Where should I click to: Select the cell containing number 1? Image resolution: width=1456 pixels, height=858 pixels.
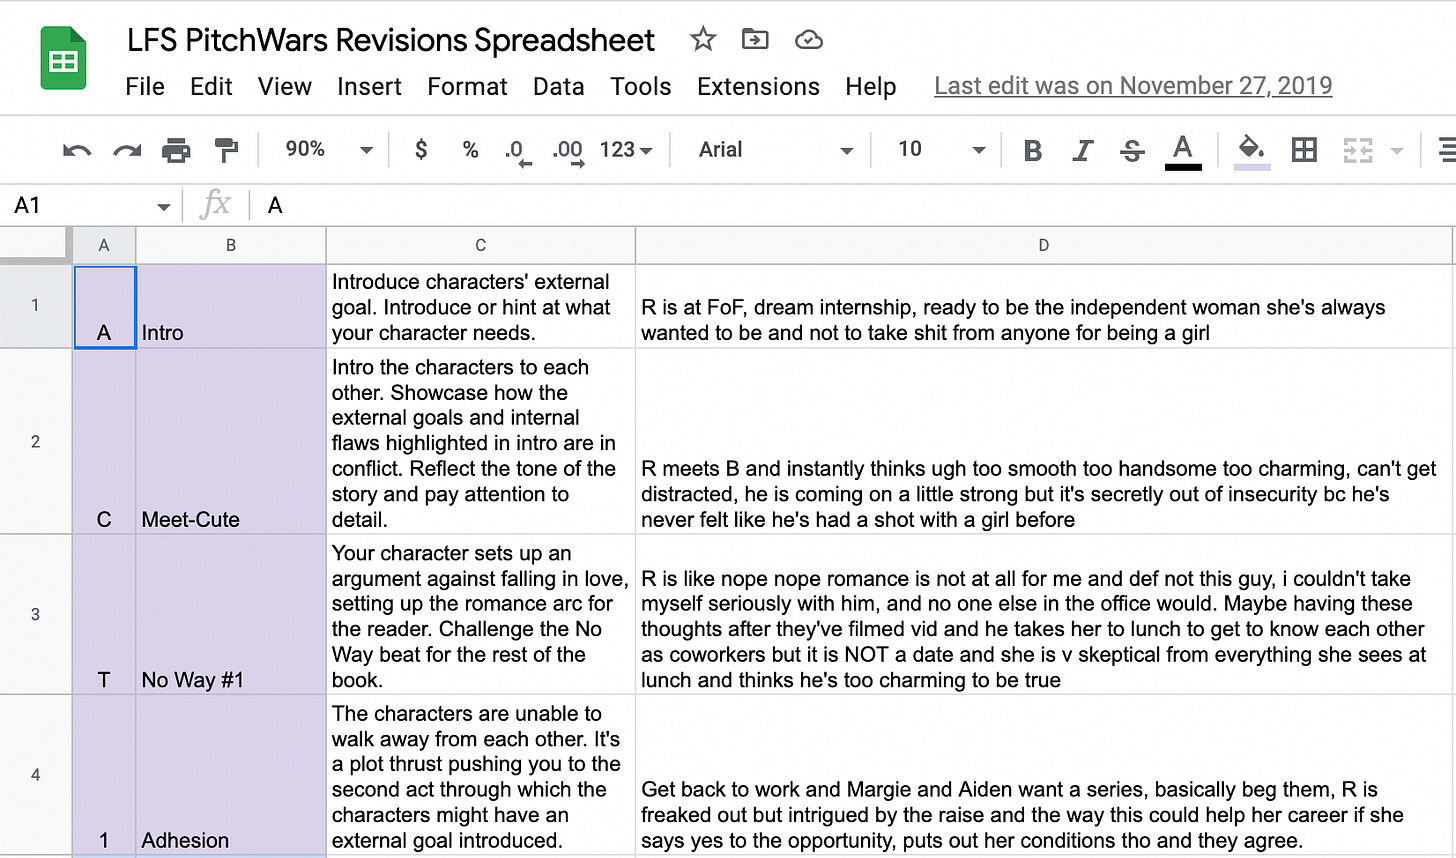104,774
